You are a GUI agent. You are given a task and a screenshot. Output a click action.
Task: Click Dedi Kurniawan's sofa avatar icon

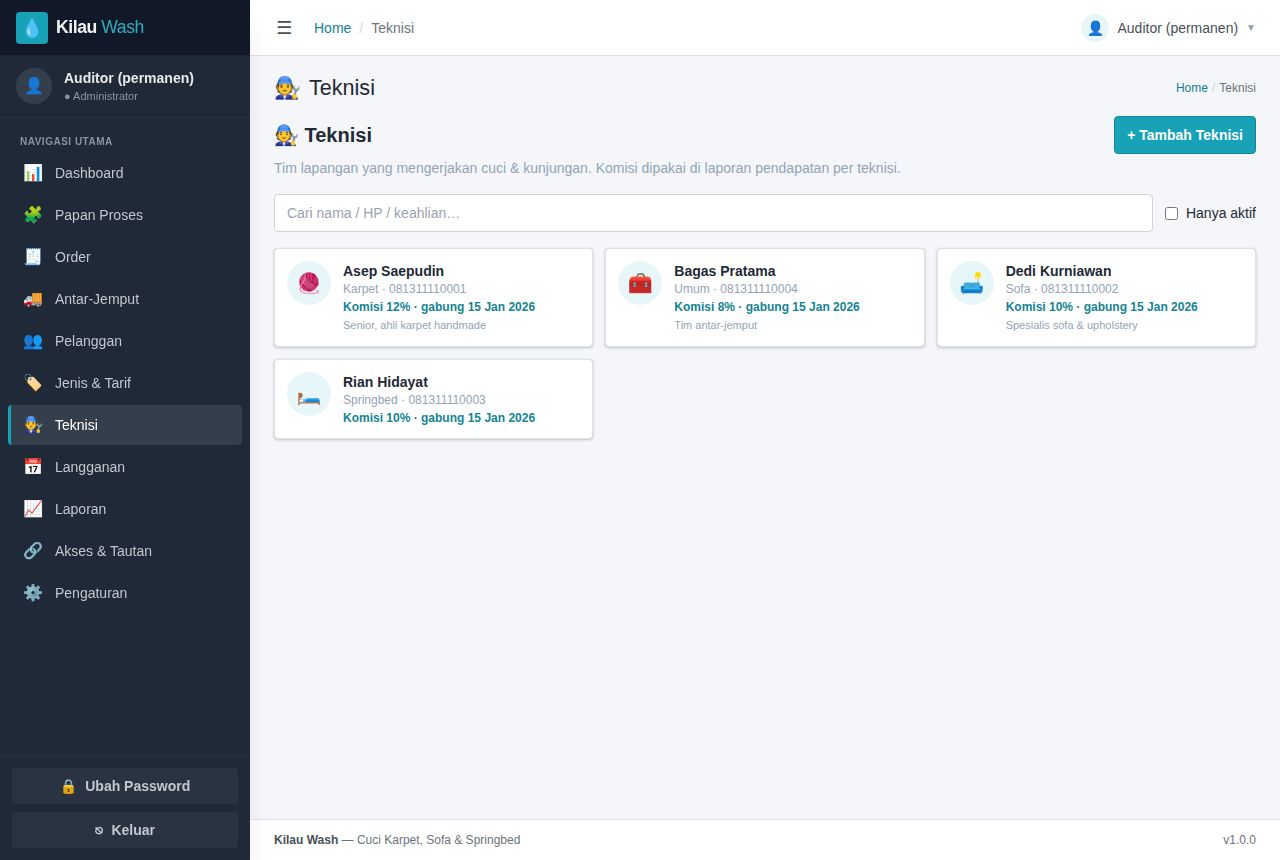tap(972, 283)
